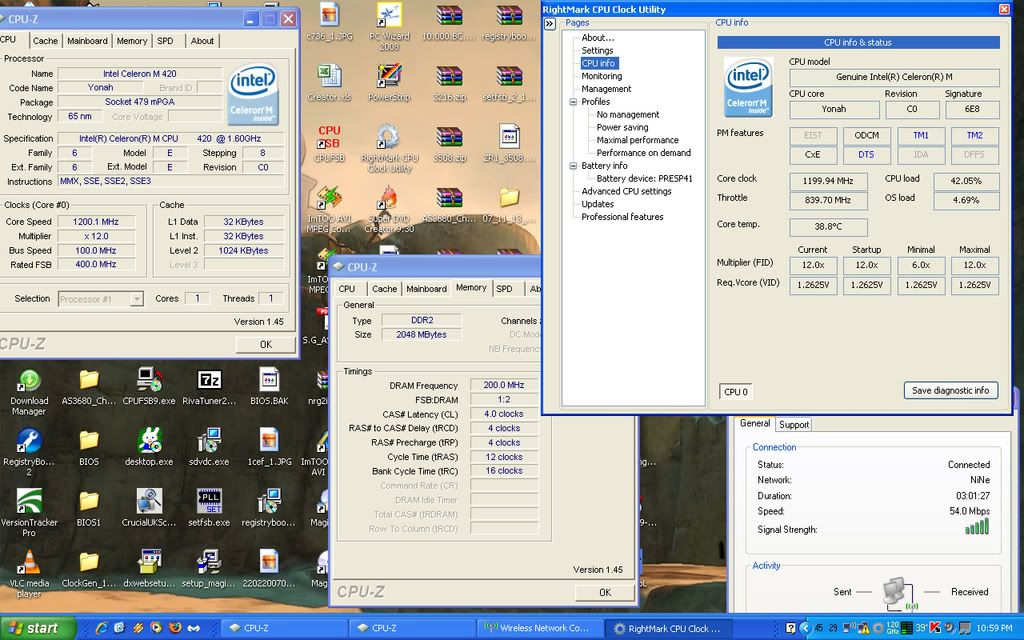This screenshot has height=640, width=1024.
Task: Click the TM1 feature box in PM features
Action: tap(920, 135)
